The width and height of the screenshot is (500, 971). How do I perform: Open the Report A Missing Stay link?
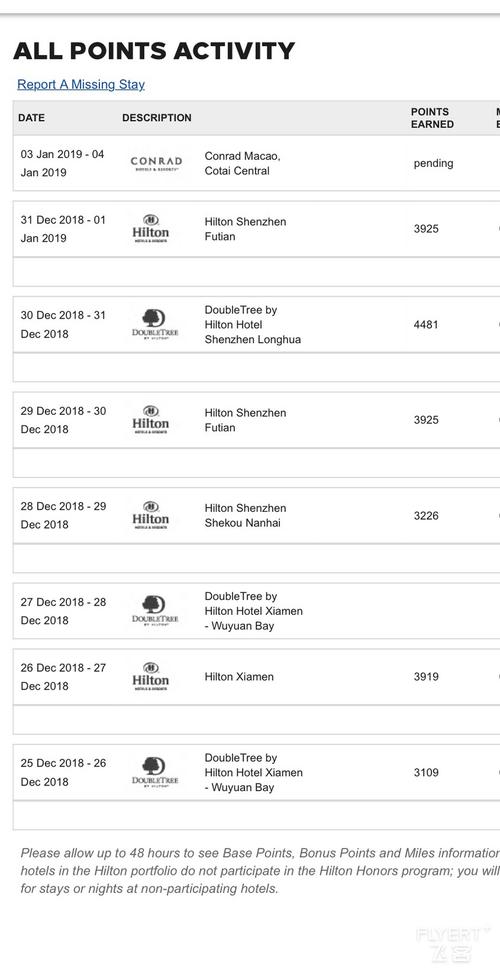(81, 84)
